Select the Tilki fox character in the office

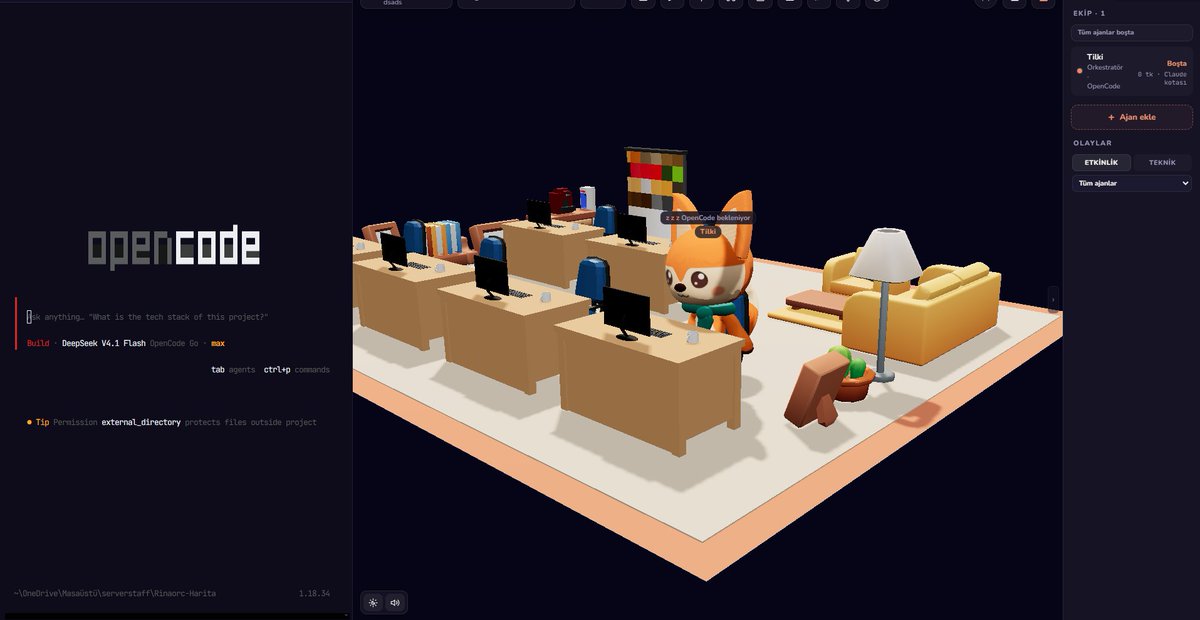click(x=708, y=275)
